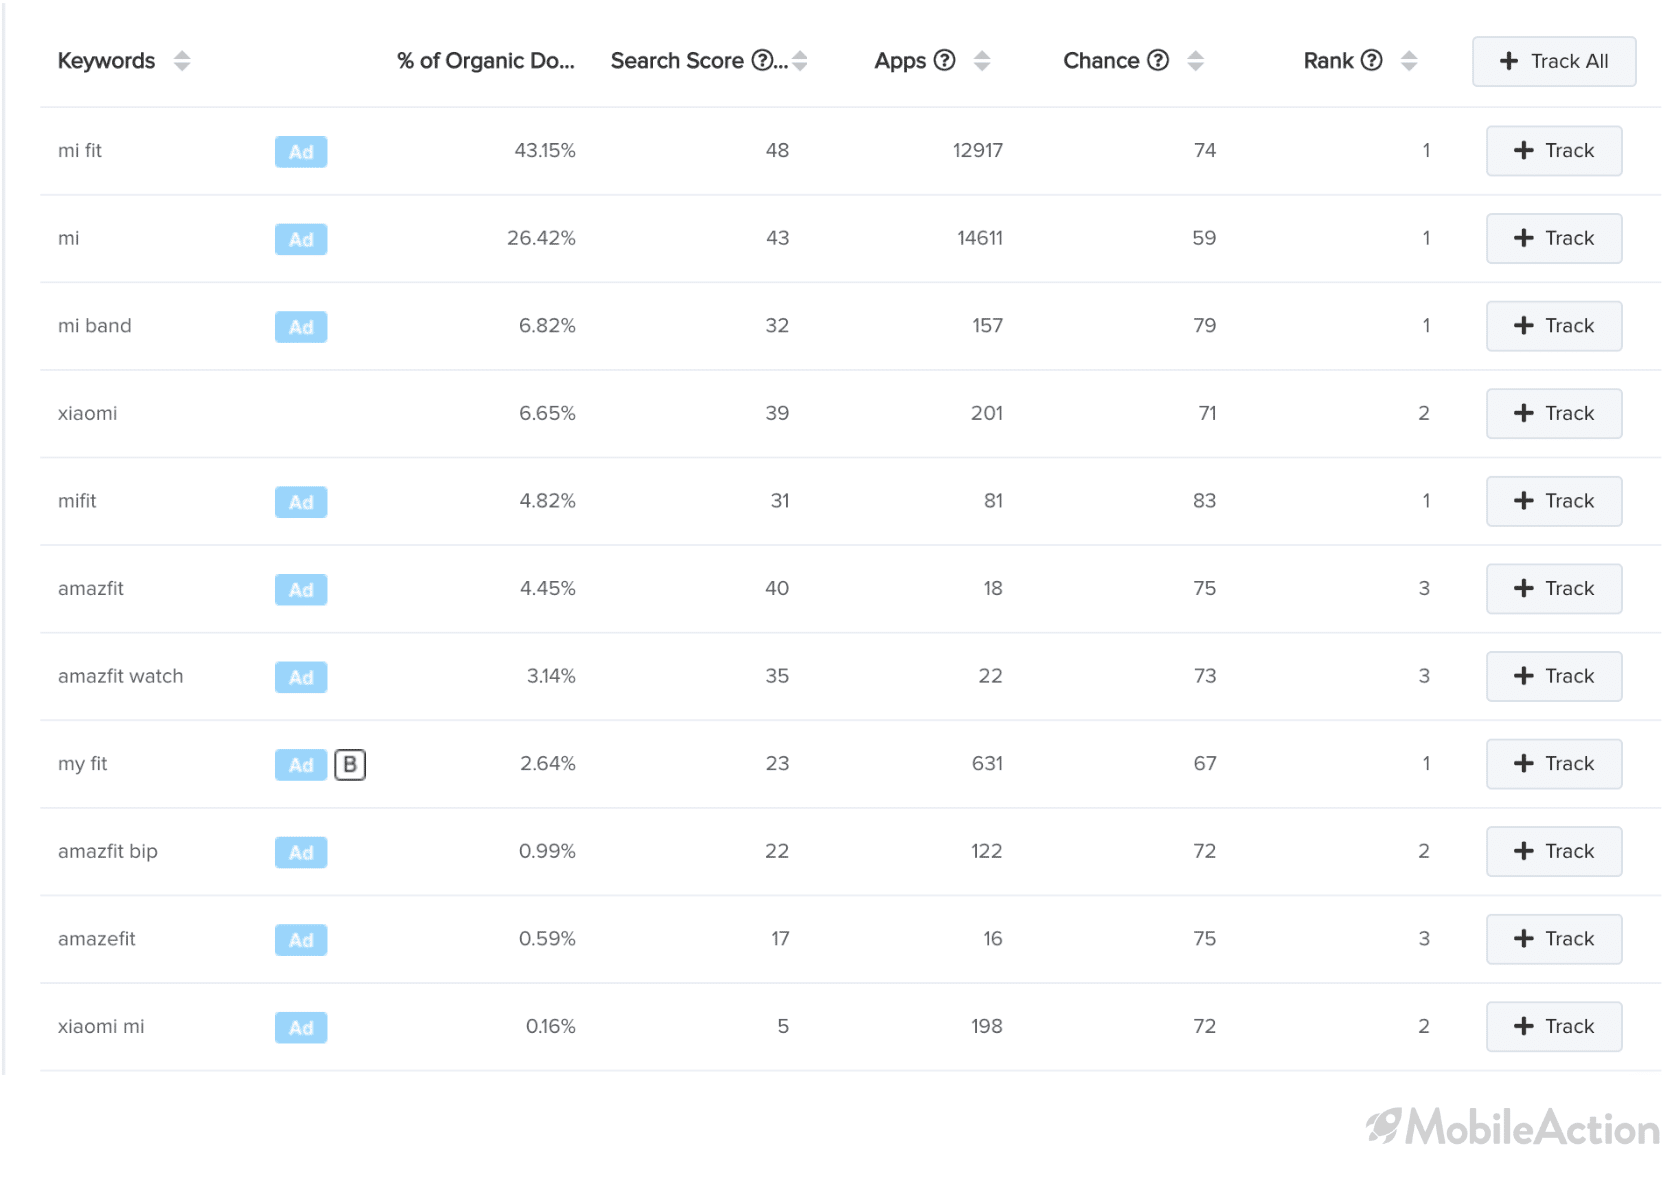Click Apps count 12917
The width and height of the screenshot is (1680, 1192).
978,151
